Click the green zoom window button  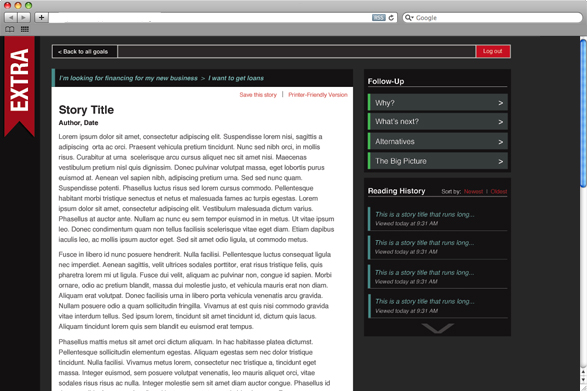point(28,5)
